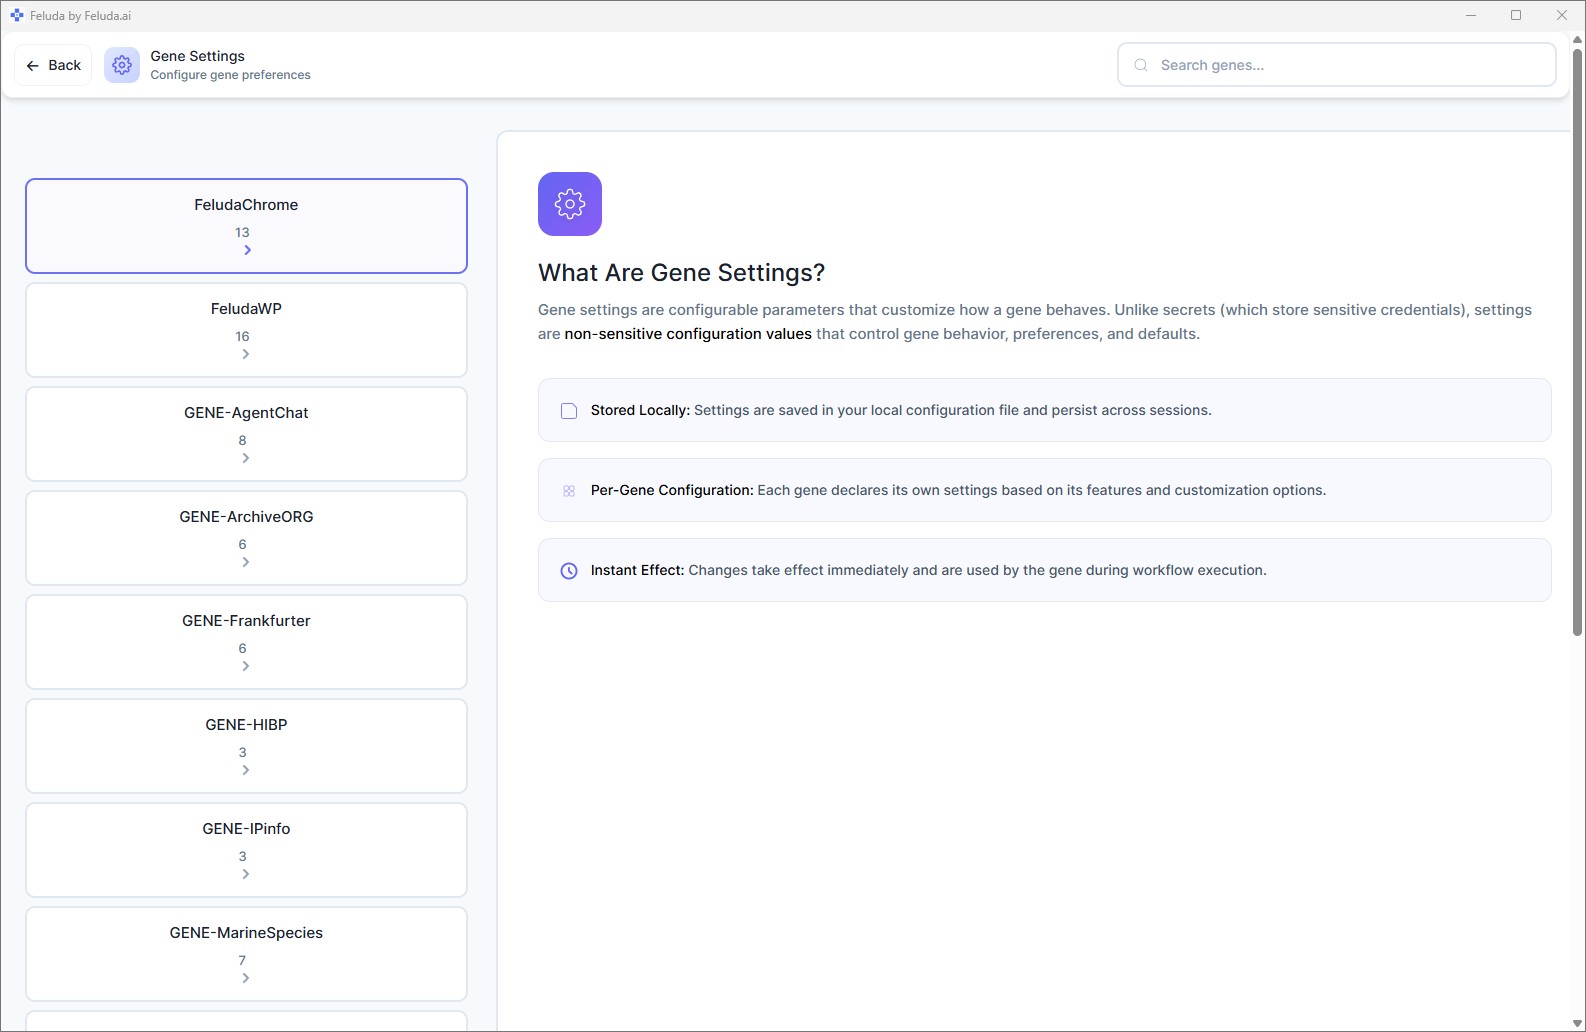1586x1032 pixels.
Task: Click the Feluda app logo in title bar
Action: click(x=16, y=15)
